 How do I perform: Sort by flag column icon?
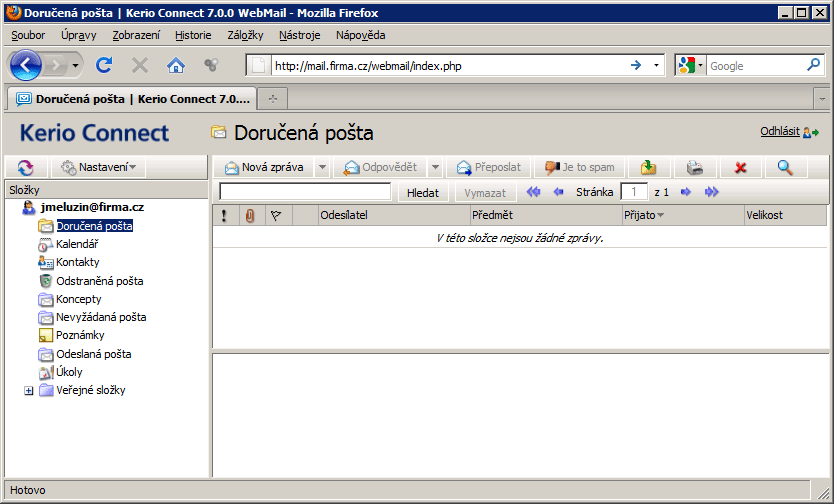coord(276,215)
